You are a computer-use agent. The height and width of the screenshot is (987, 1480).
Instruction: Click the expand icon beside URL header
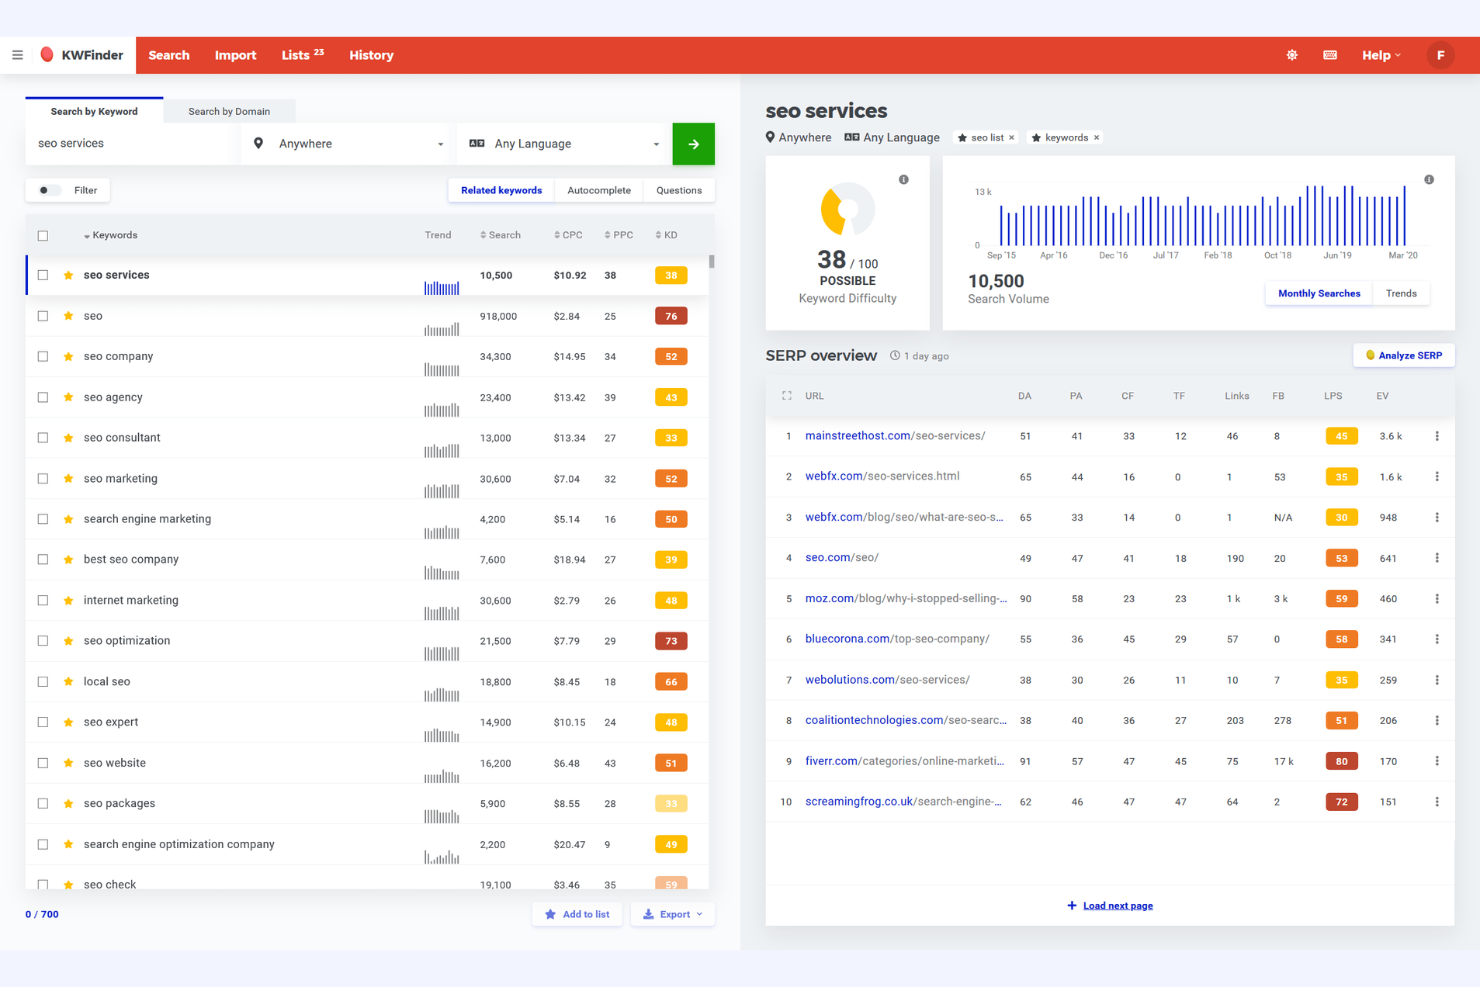787,396
